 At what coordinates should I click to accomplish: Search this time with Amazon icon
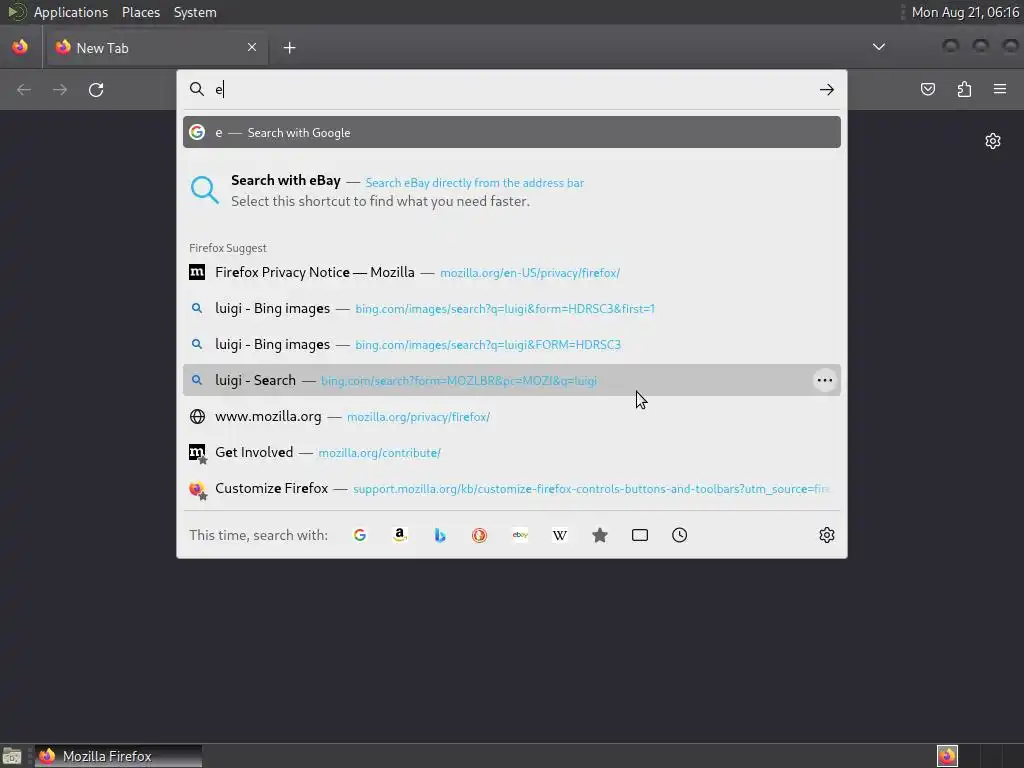coord(400,535)
